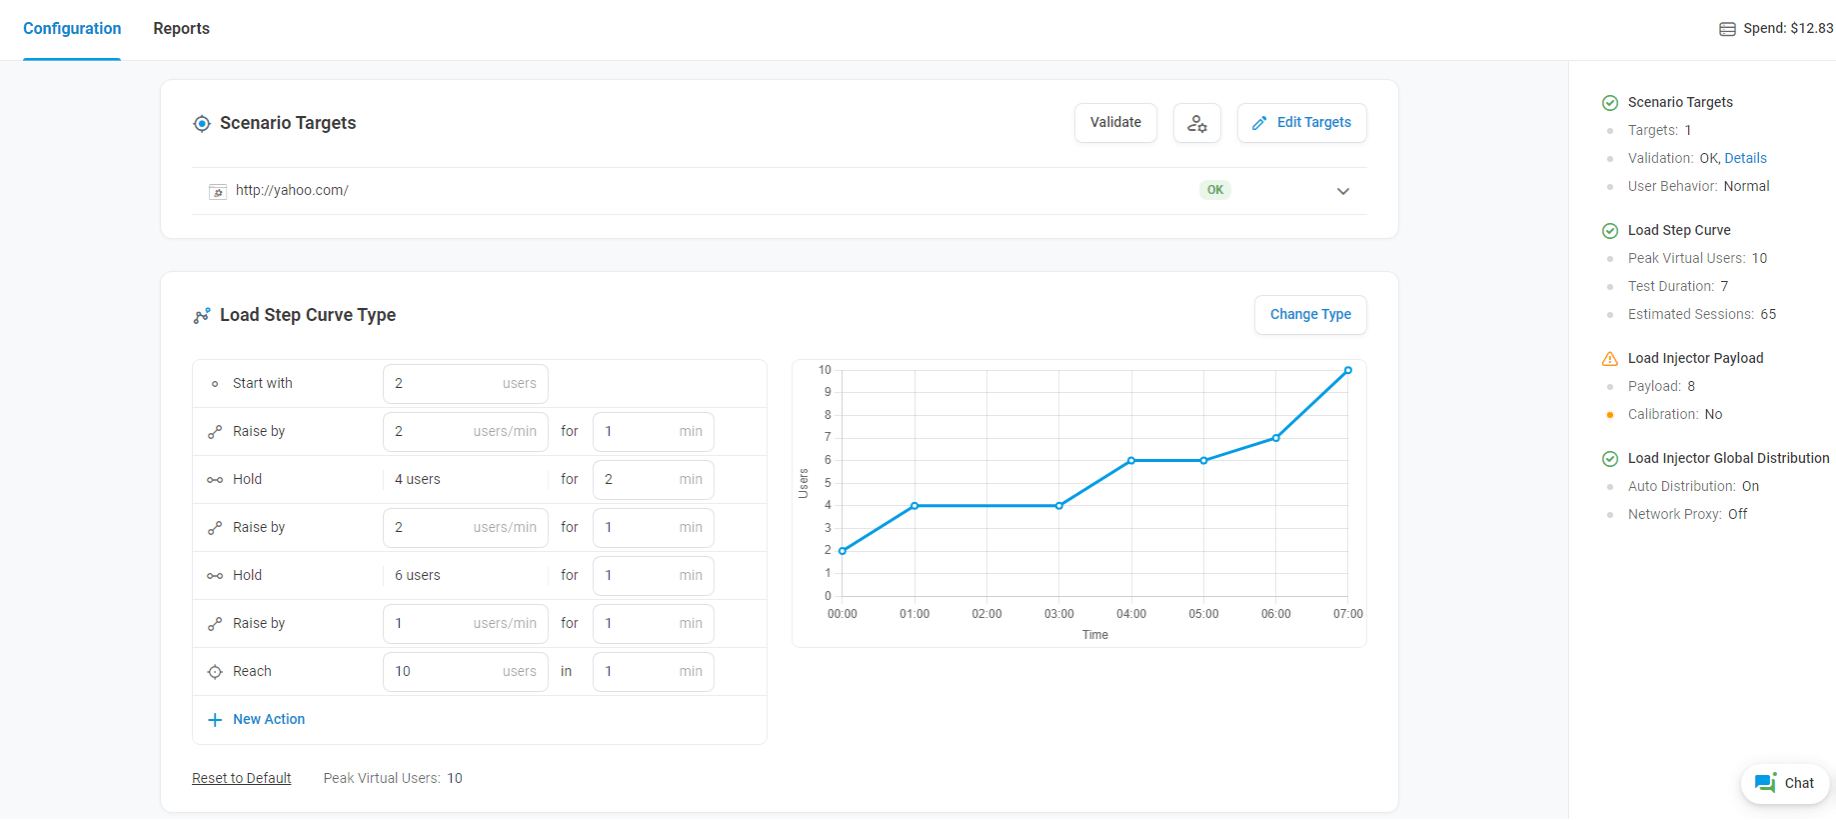Click the Chat bubble icon
Screen dimensions: 1836x820
[x=1766, y=783]
